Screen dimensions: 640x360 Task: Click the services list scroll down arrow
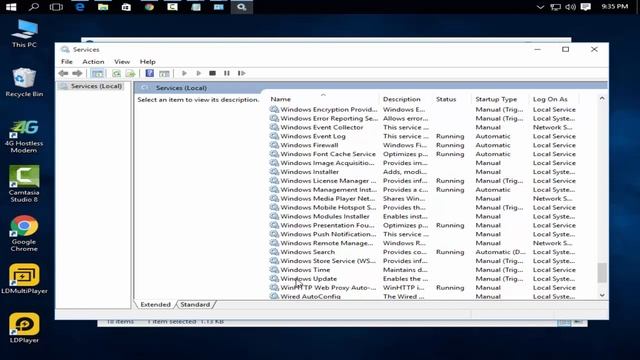[x=602, y=295]
